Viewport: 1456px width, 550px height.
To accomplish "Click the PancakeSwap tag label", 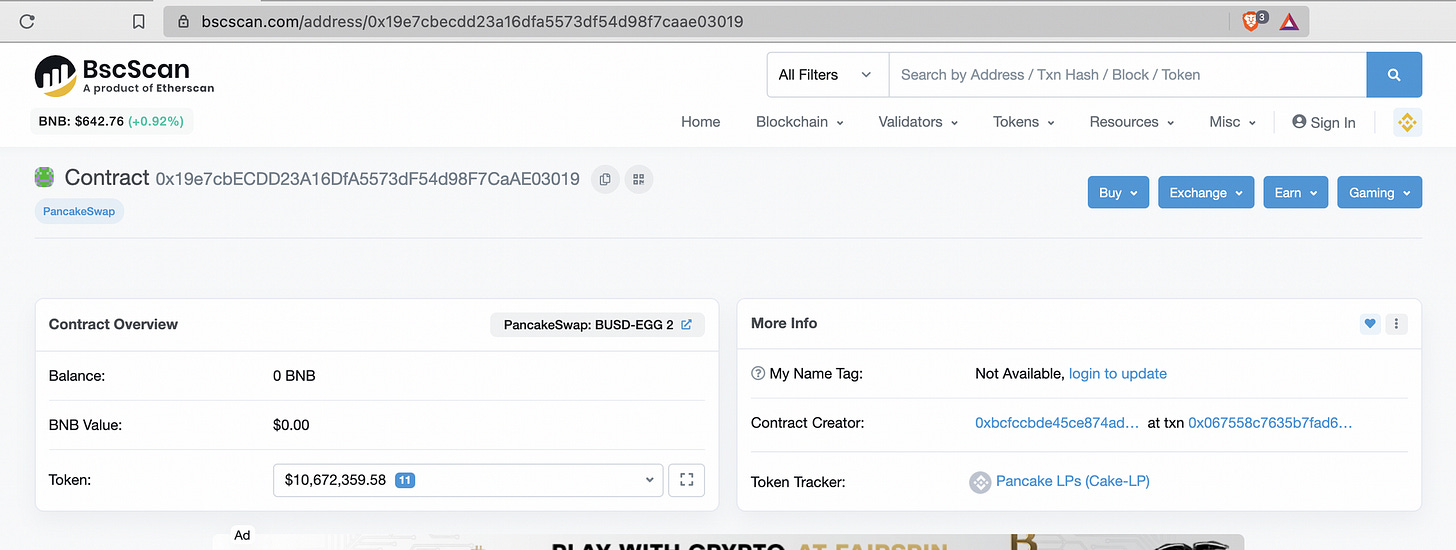I will click(79, 212).
